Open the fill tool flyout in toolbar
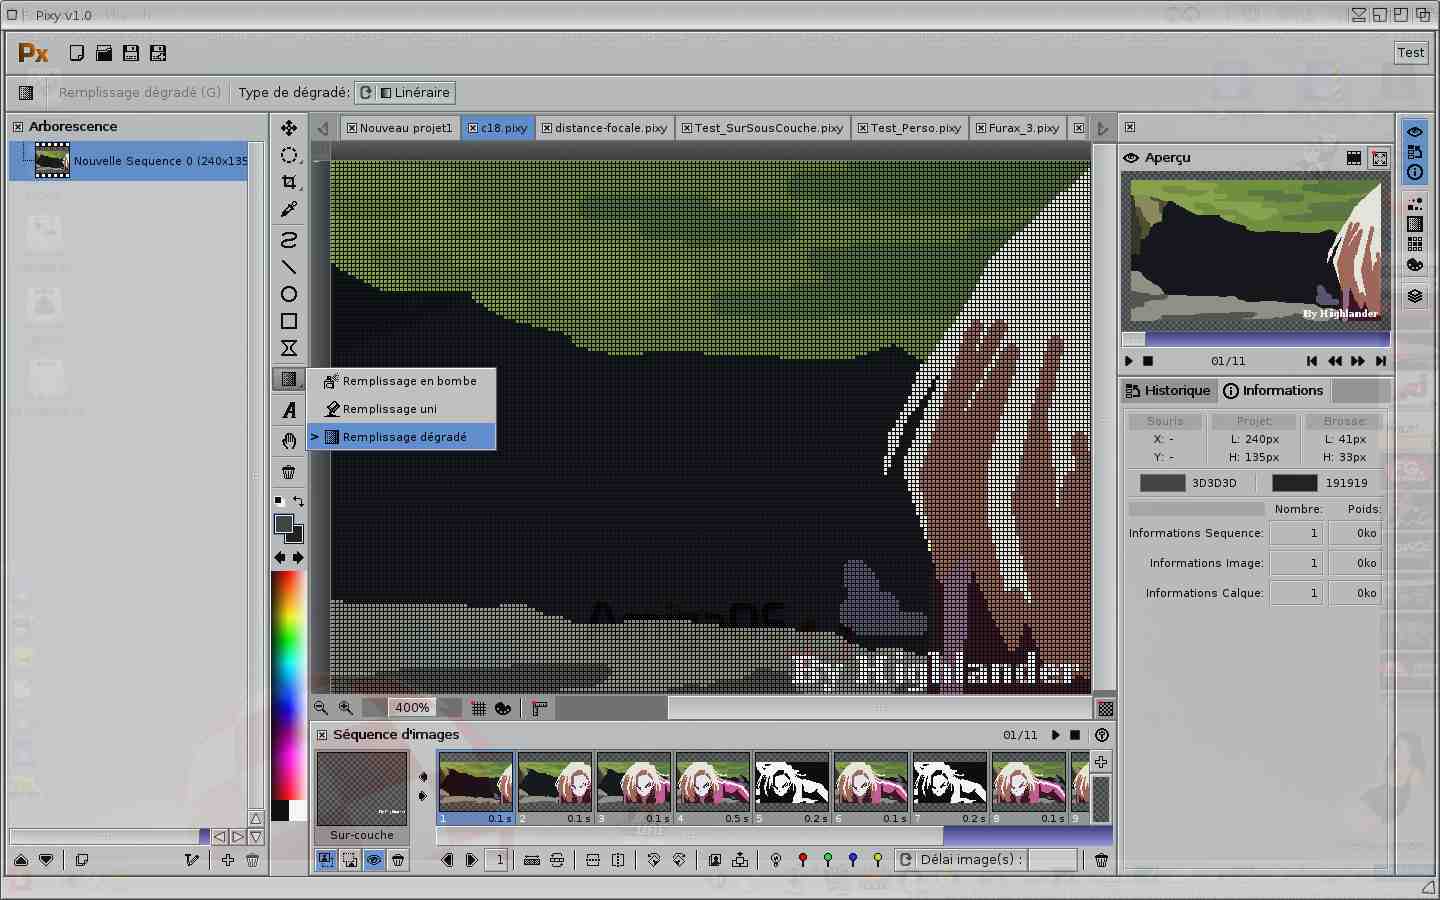 pyautogui.click(x=289, y=379)
